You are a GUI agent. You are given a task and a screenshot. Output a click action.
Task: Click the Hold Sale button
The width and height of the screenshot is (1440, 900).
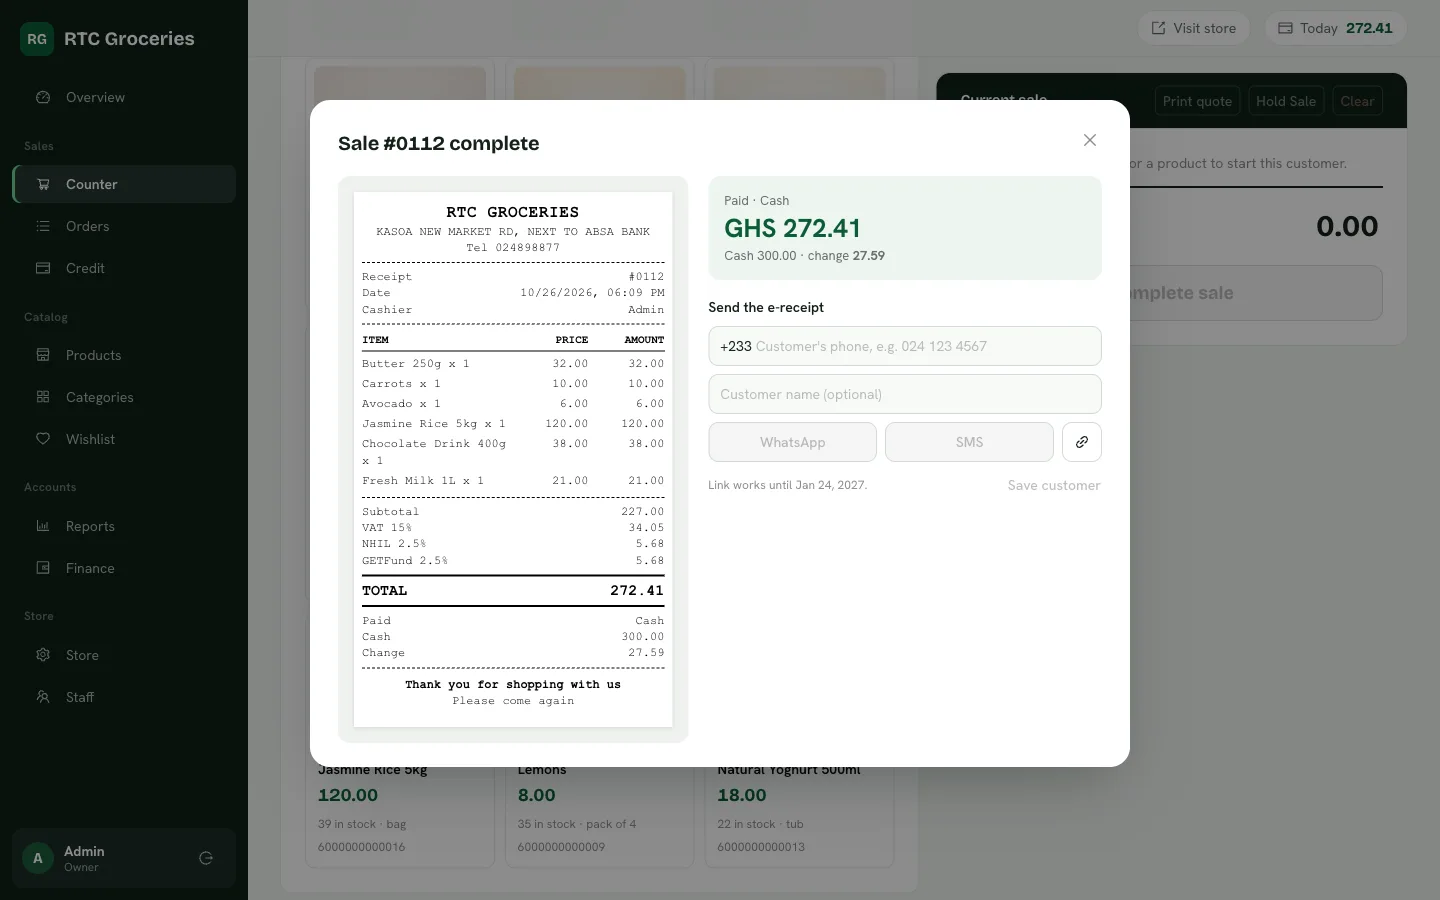[1286, 101]
